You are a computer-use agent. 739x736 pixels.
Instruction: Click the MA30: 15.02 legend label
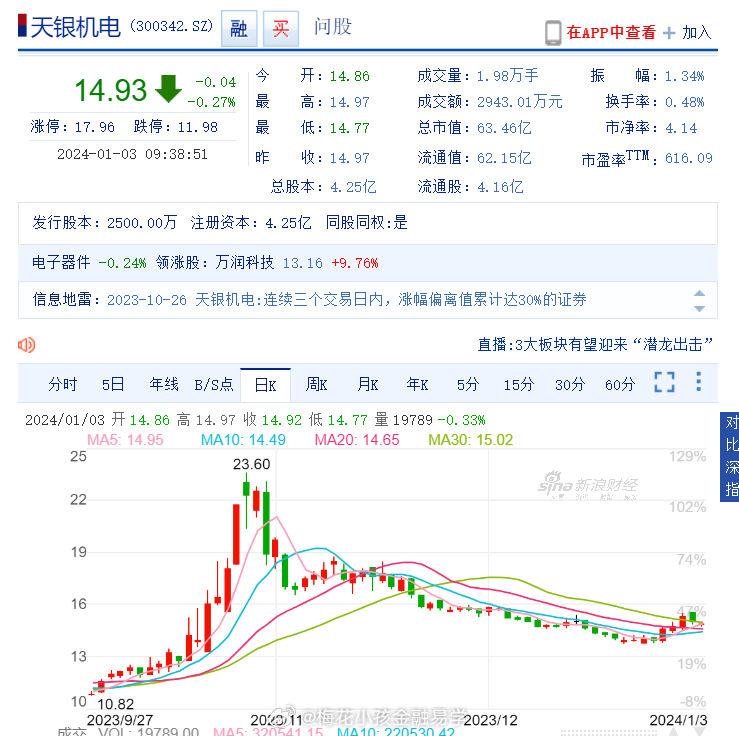coord(470,440)
